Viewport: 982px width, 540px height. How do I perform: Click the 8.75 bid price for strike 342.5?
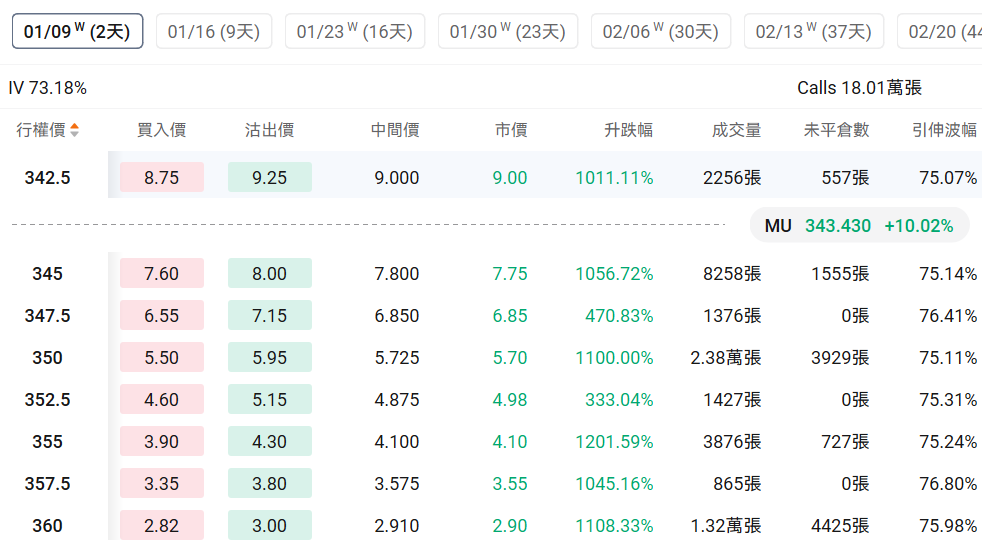[162, 178]
